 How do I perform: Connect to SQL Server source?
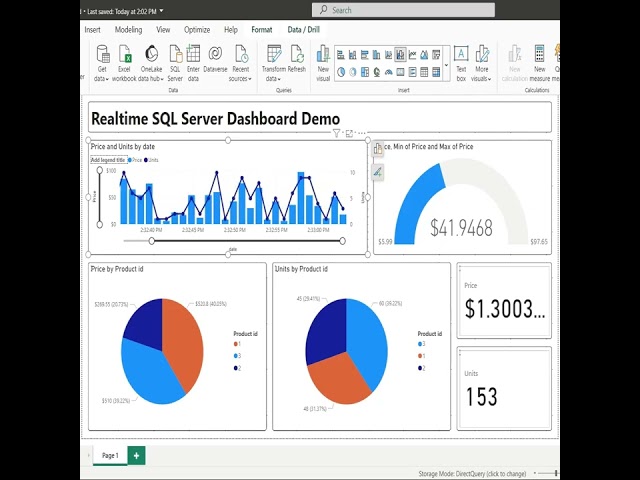coord(175,63)
